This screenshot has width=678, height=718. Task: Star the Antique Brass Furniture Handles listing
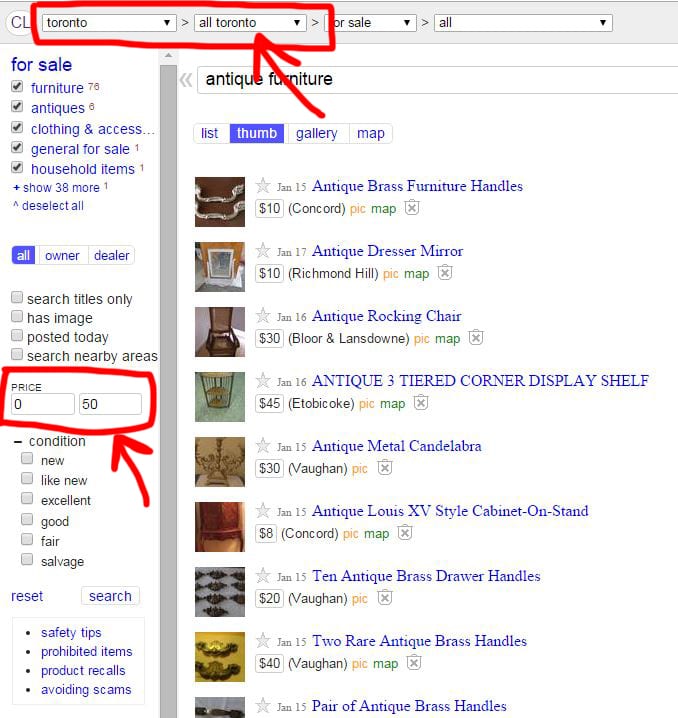pyautogui.click(x=263, y=185)
